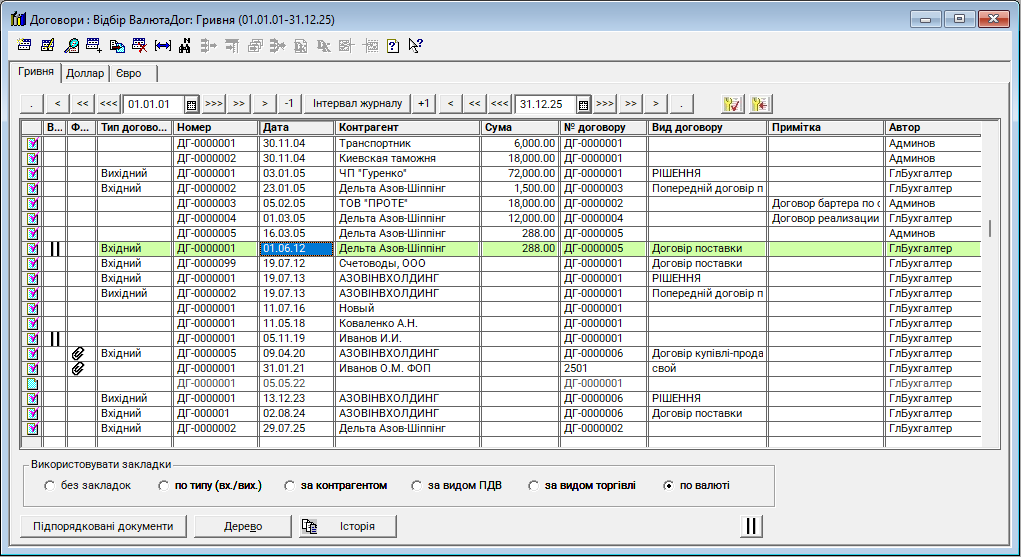The height and width of the screenshot is (557, 1021).
Task: Click the binoculars search icon in toolbar
Action: click(x=185, y=45)
